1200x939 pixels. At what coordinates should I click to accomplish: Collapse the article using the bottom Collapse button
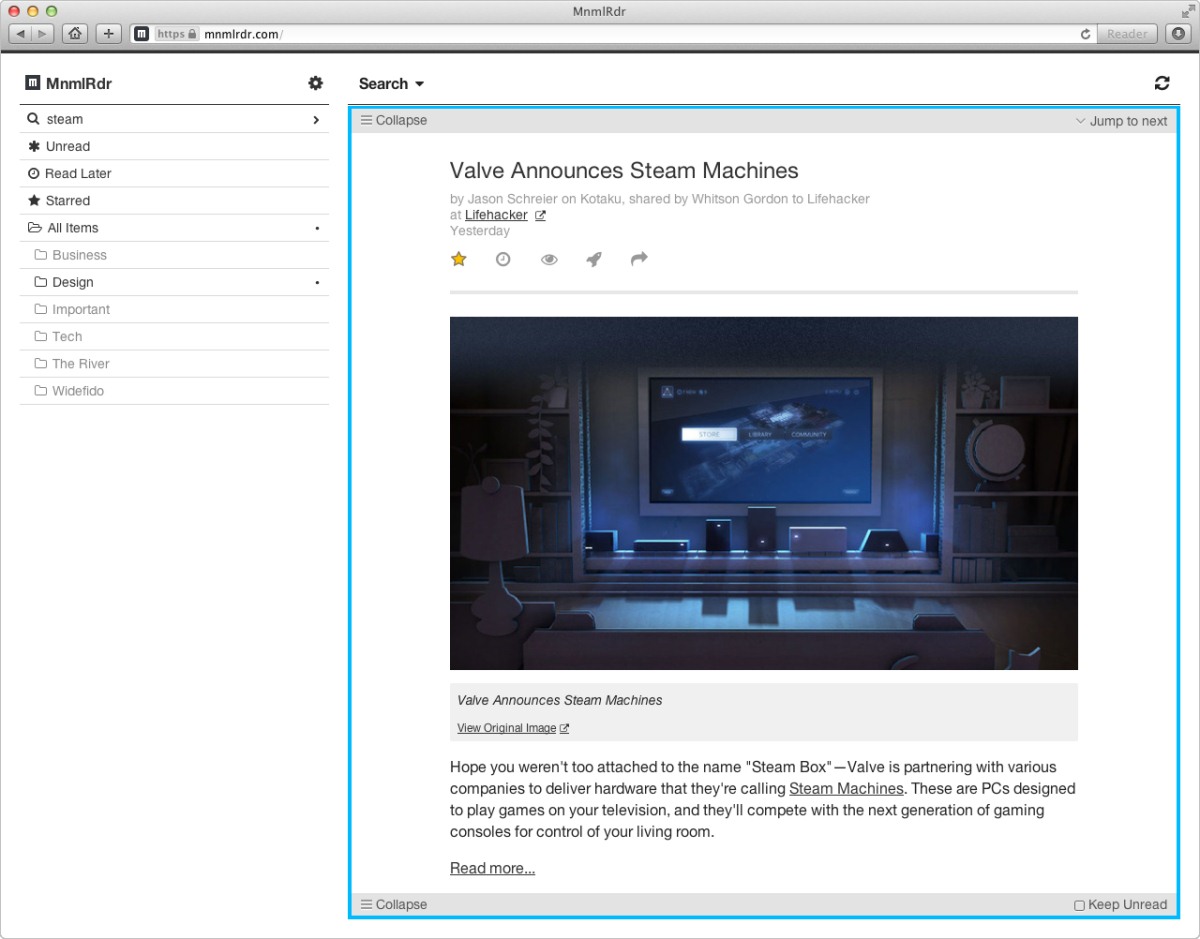pyautogui.click(x=394, y=904)
